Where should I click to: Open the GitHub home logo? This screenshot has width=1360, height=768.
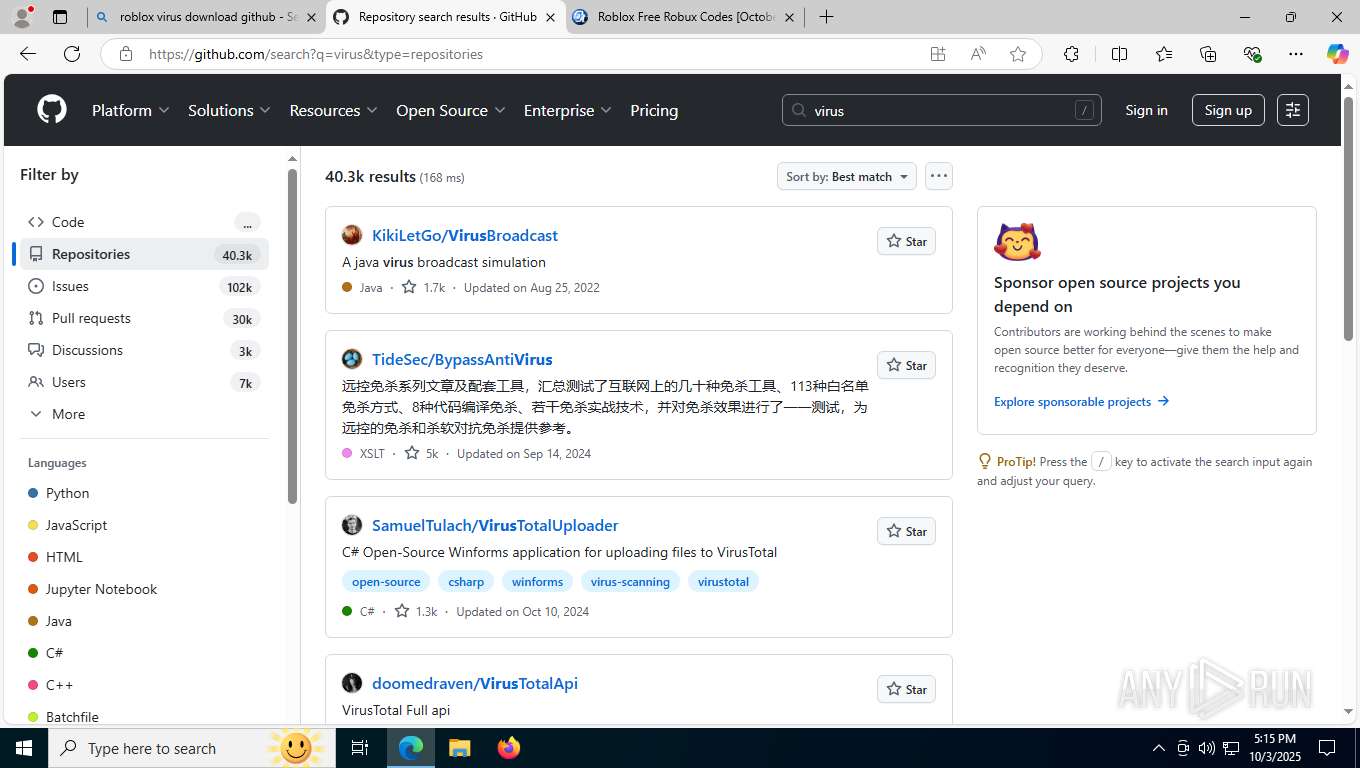click(52, 110)
